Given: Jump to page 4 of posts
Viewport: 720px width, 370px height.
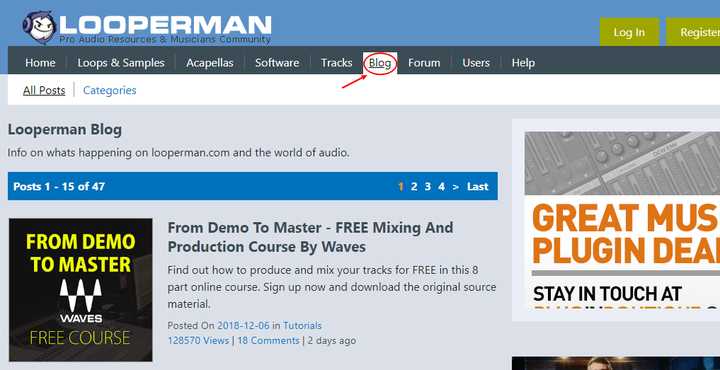Looking at the screenshot, I should point(441,186).
